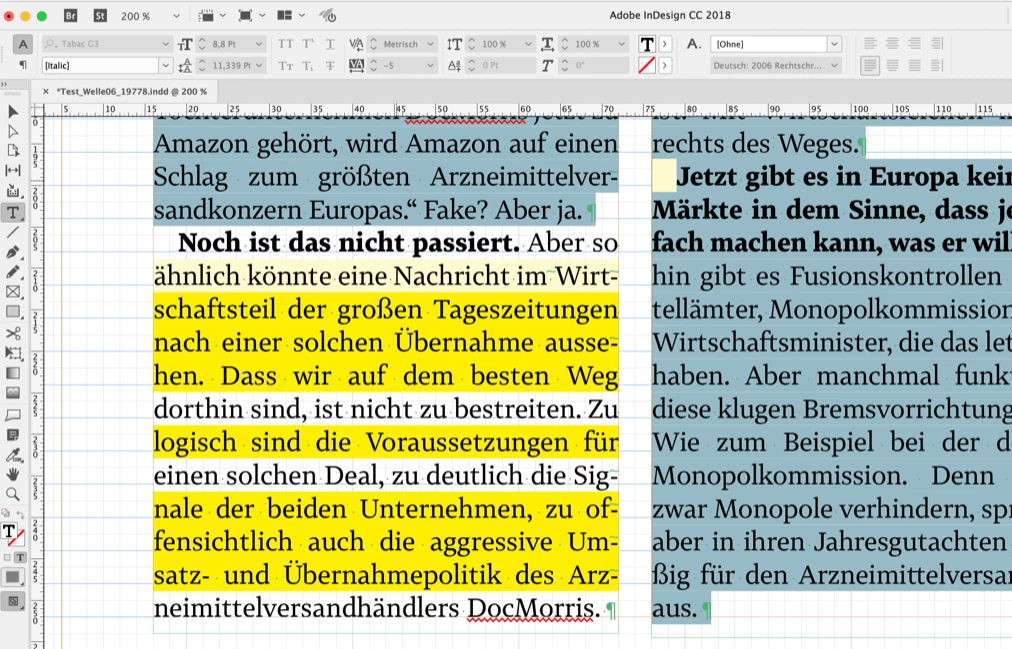Click the stroke None swatch in control bar
This screenshot has height=649, width=1012.
[x=647, y=65]
